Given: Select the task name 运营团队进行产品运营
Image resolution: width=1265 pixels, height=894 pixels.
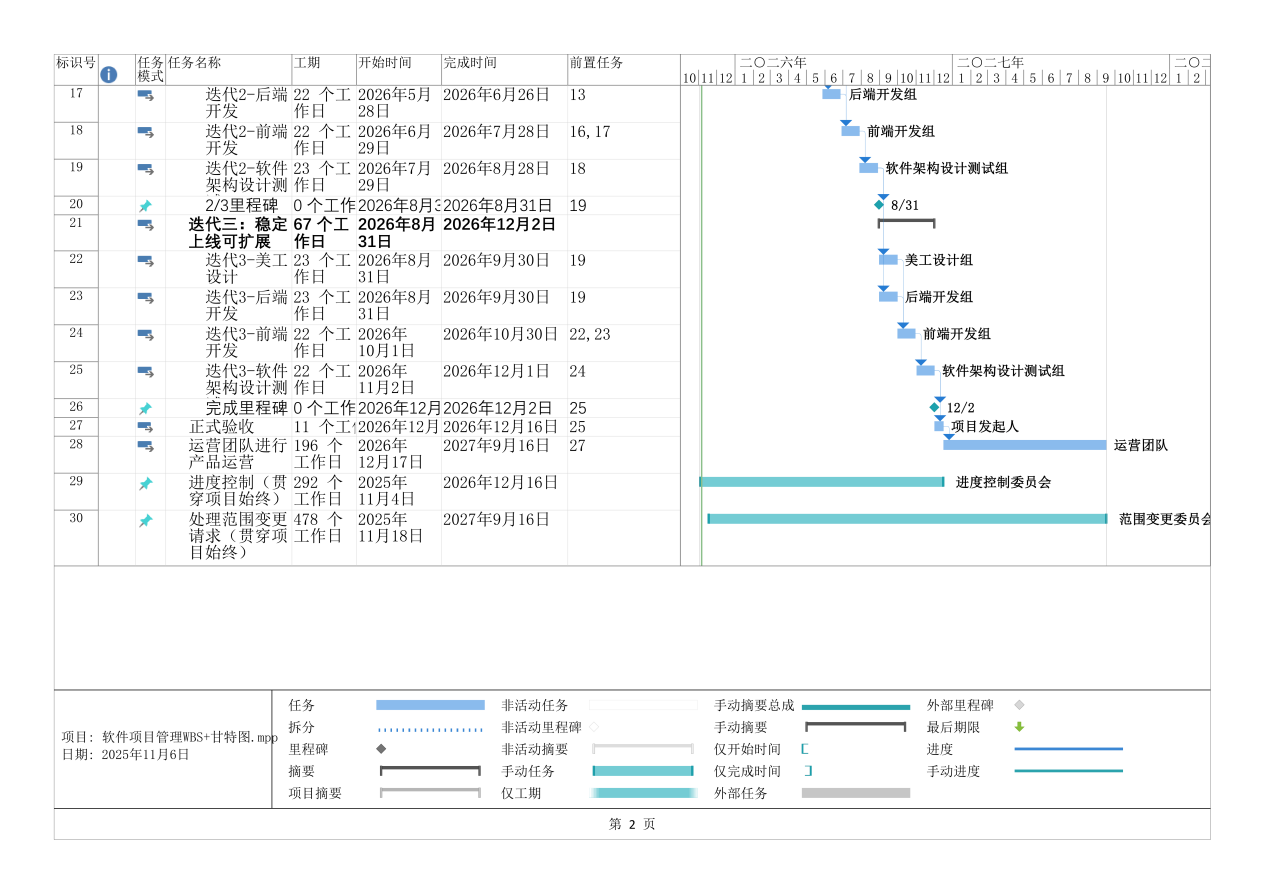Looking at the screenshot, I should point(238,454).
